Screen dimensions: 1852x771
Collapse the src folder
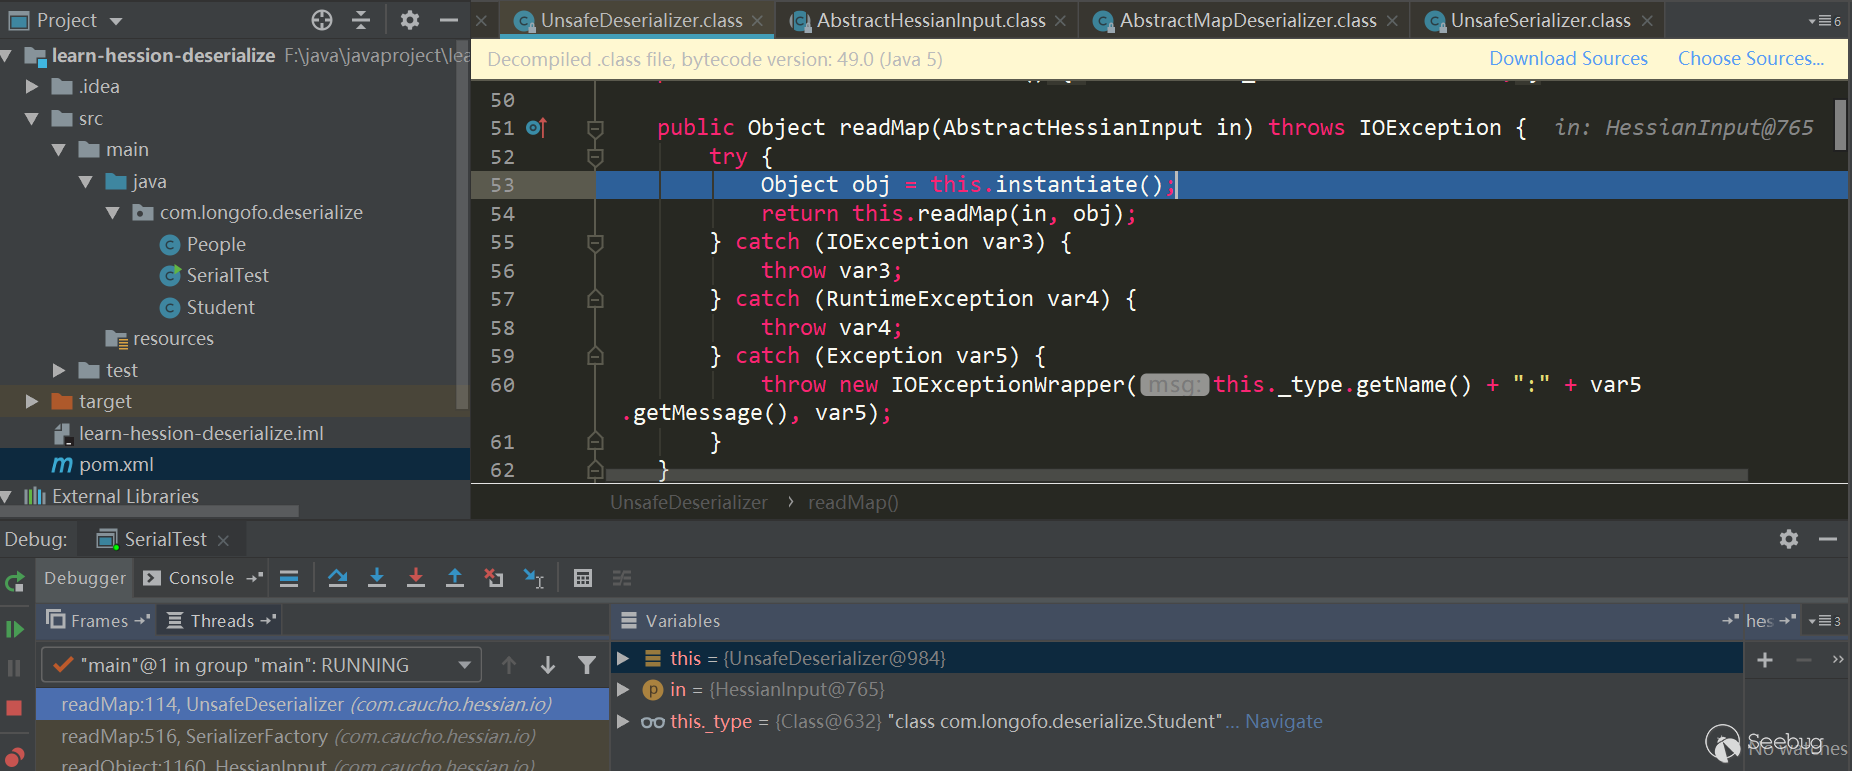pos(32,119)
